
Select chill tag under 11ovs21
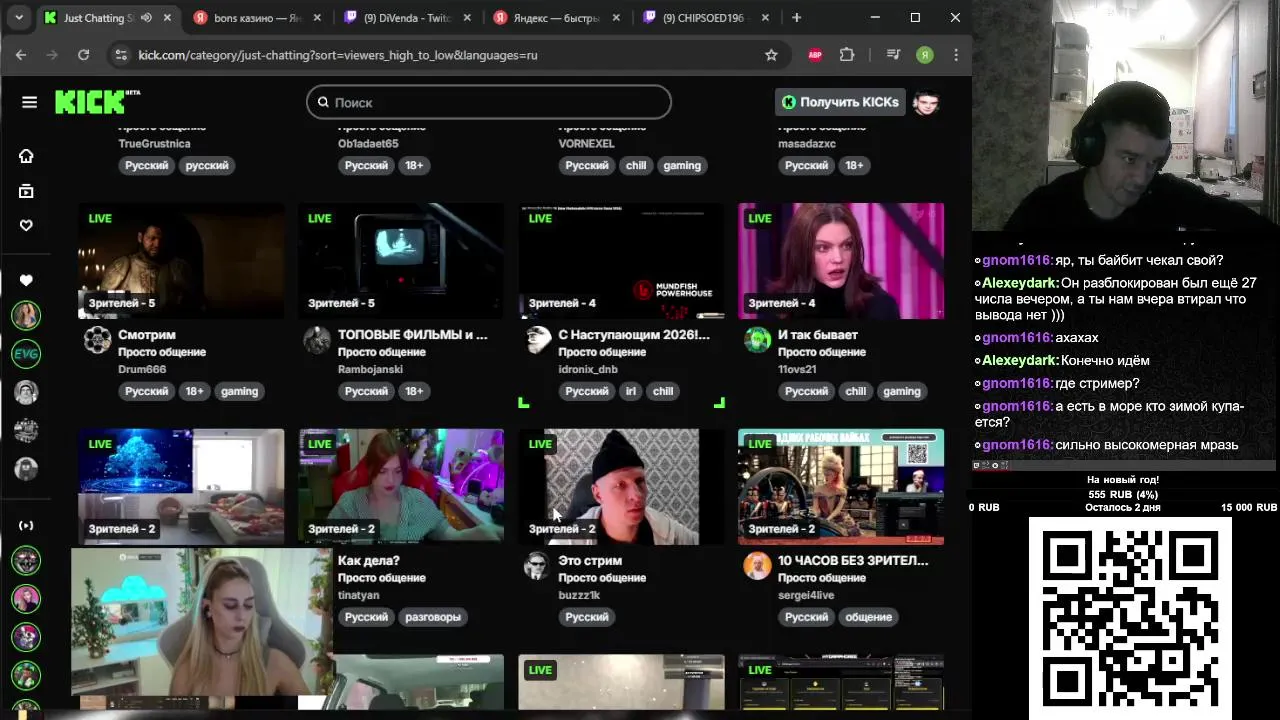click(856, 391)
